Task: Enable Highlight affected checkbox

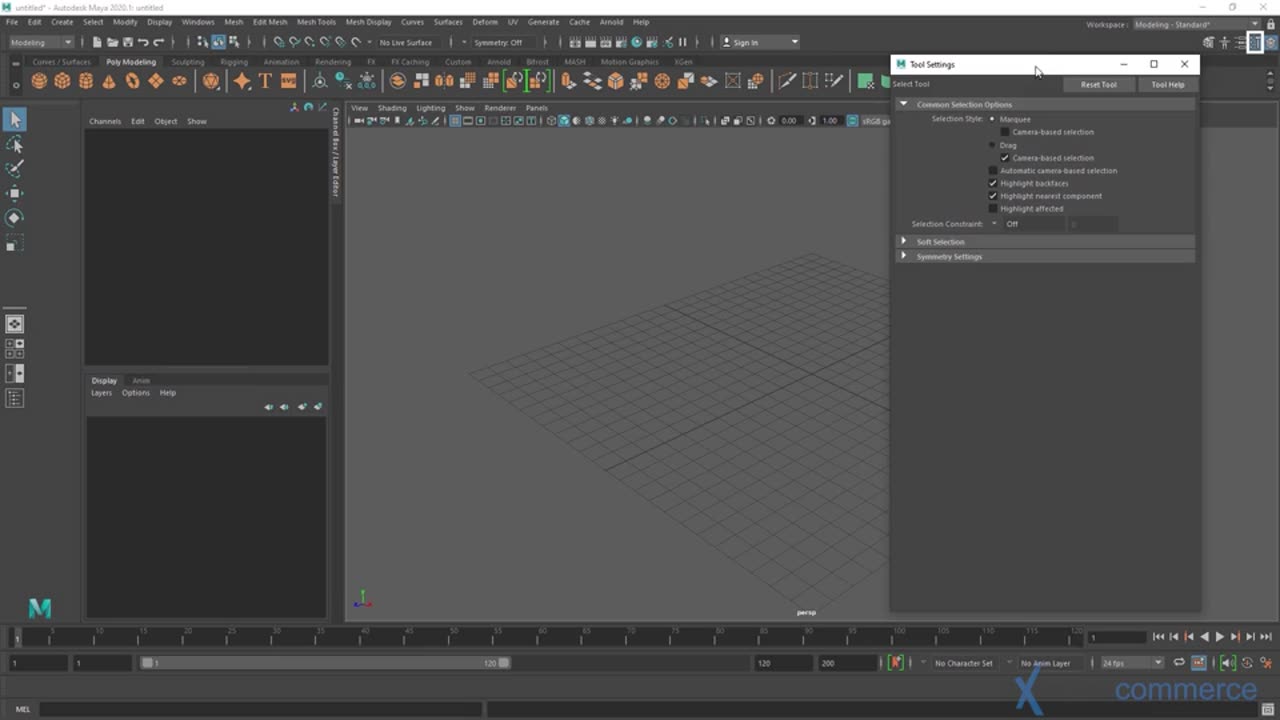Action: pyautogui.click(x=993, y=209)
